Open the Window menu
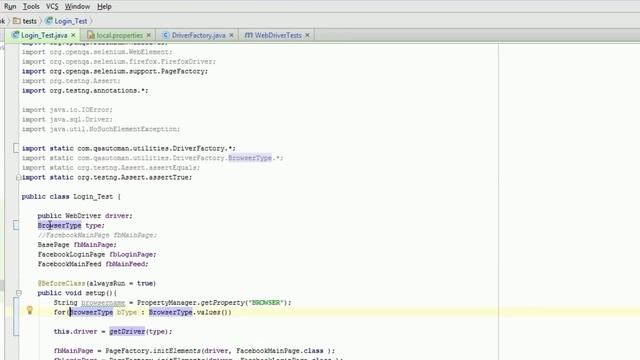 point(77,7)
